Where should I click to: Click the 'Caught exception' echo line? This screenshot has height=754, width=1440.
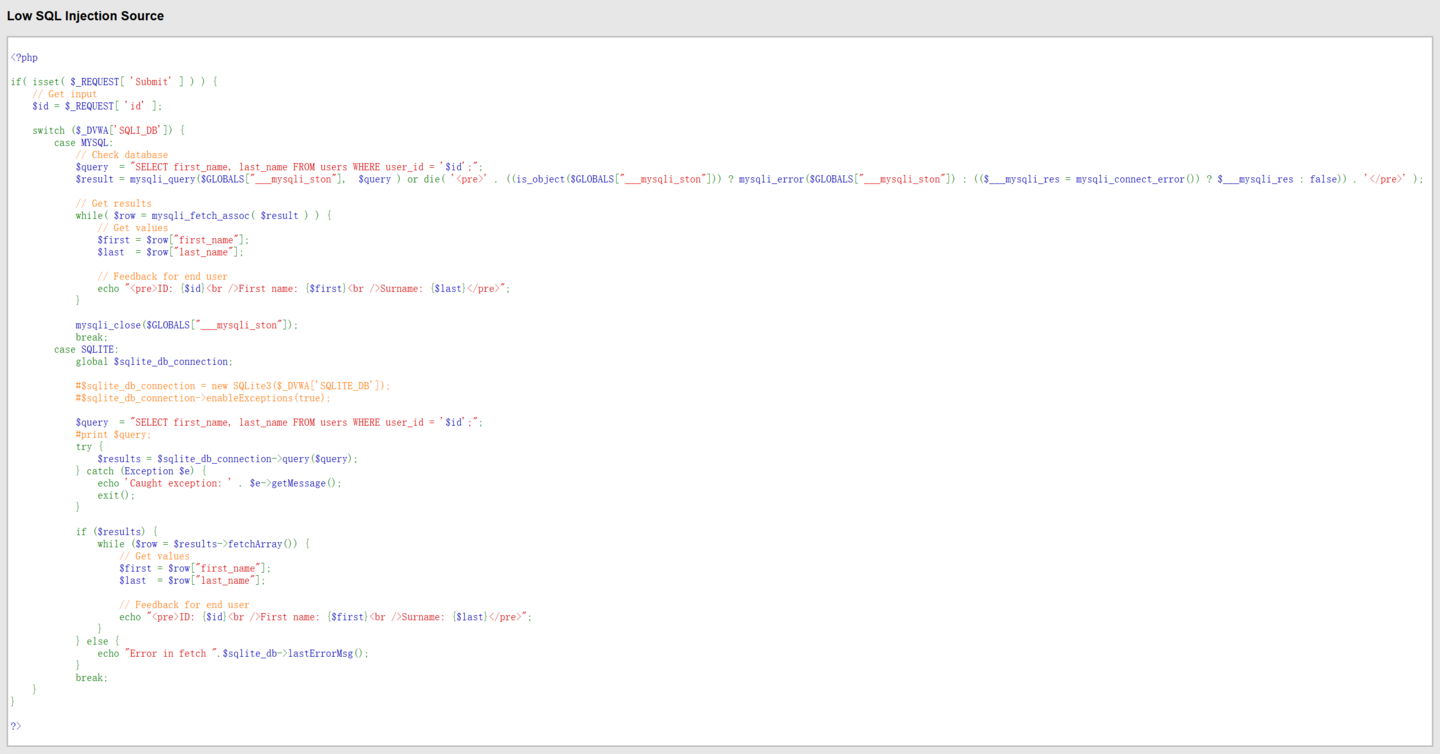point(219,483)
